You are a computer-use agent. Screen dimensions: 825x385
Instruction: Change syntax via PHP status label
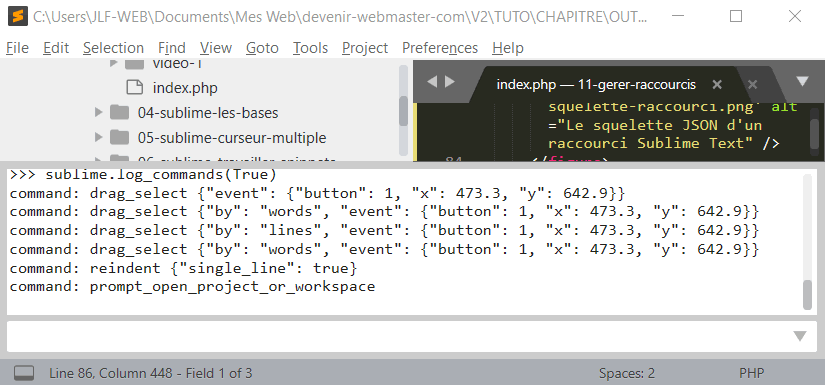coord(751,373)
